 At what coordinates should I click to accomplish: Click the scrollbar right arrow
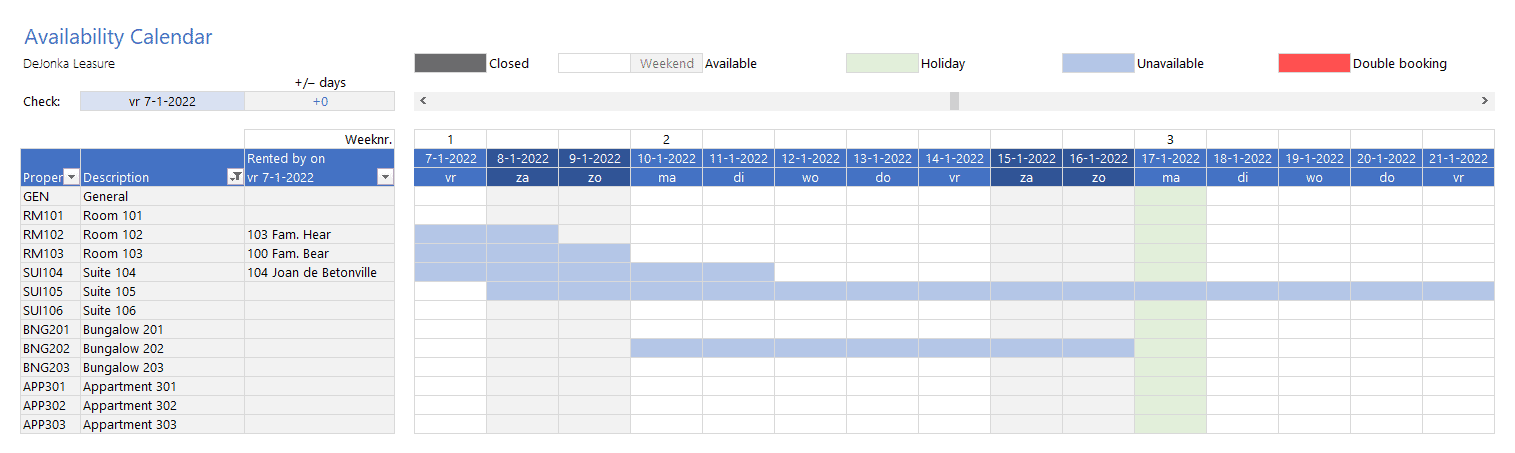[1485, 101]
